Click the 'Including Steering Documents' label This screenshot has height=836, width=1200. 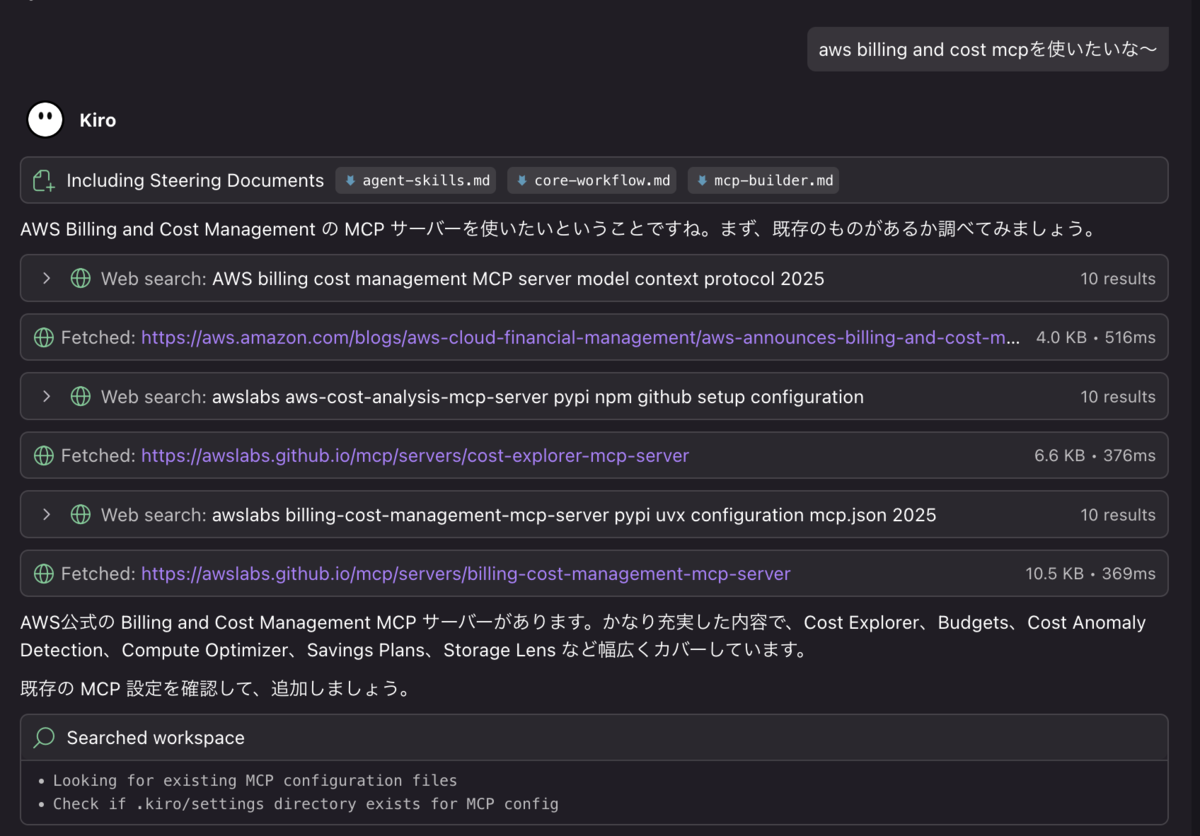coord(195,181)
